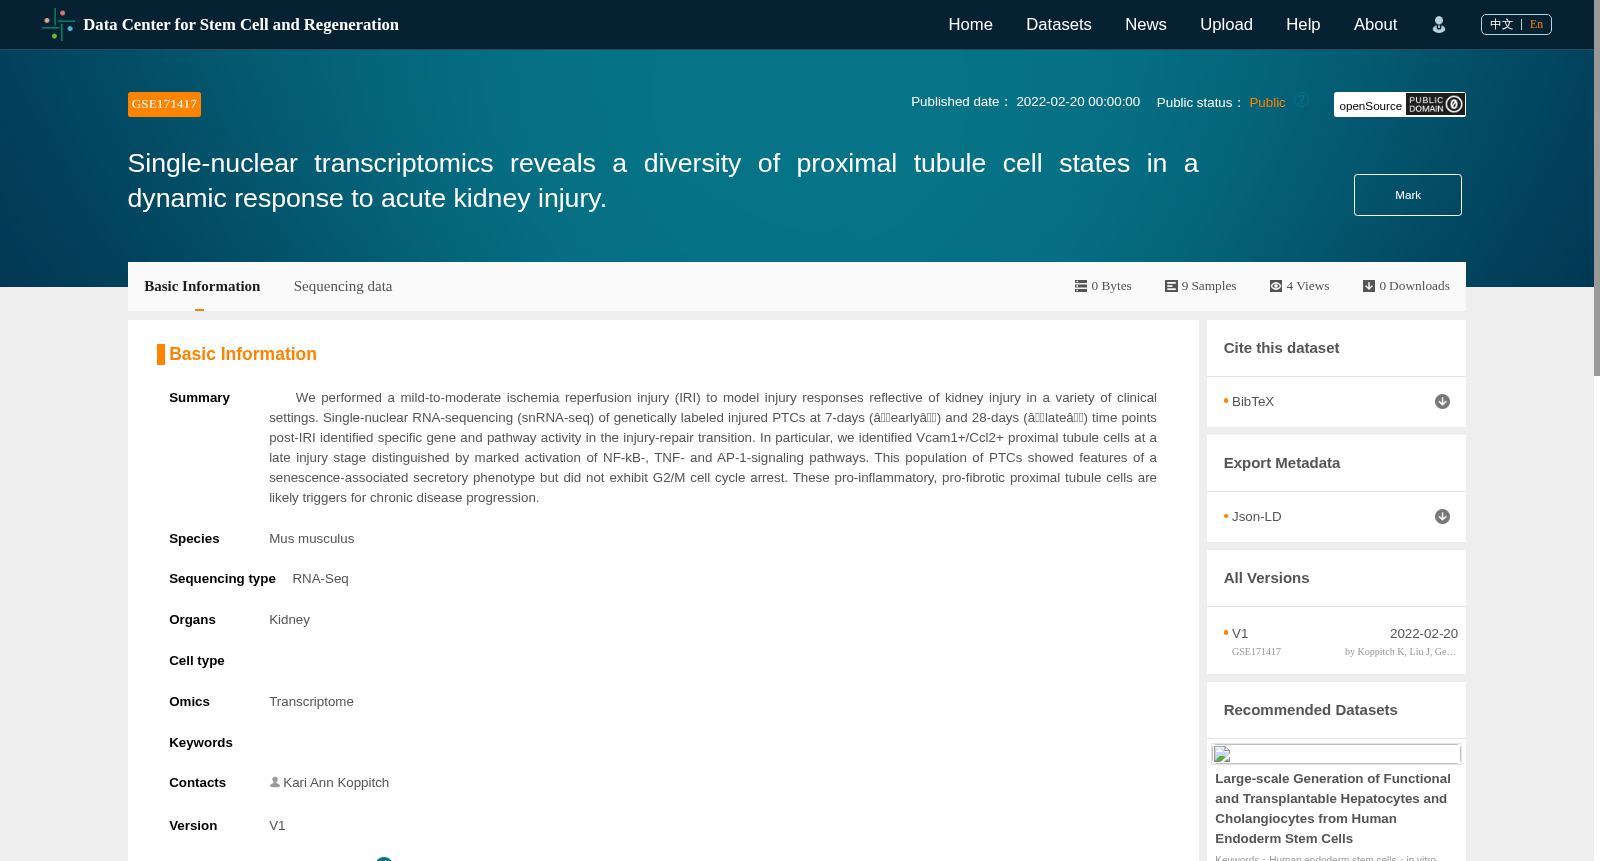Click the GSE171417 accession badge
1600x861 pixels.
(x=164, y=104)
